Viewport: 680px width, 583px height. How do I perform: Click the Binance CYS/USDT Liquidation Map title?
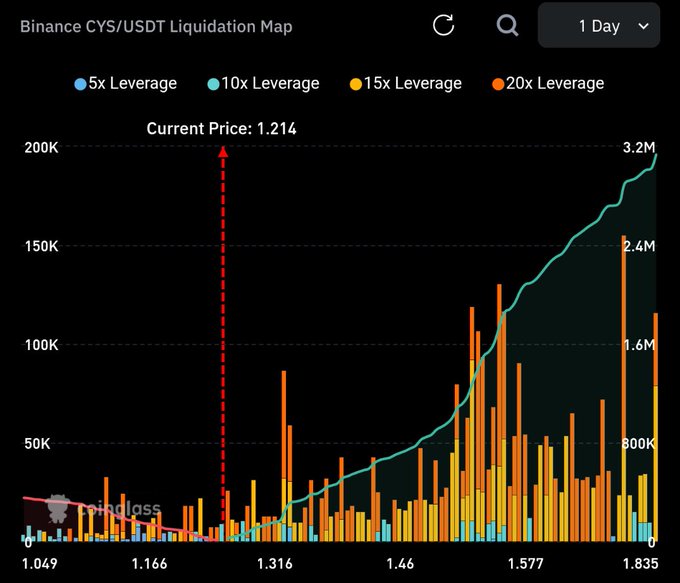[x=156, y=26]
